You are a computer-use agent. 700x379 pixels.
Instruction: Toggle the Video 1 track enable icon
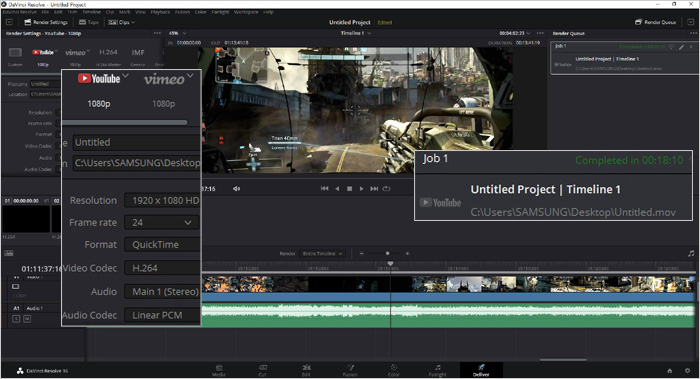click(x=16, y=286)
